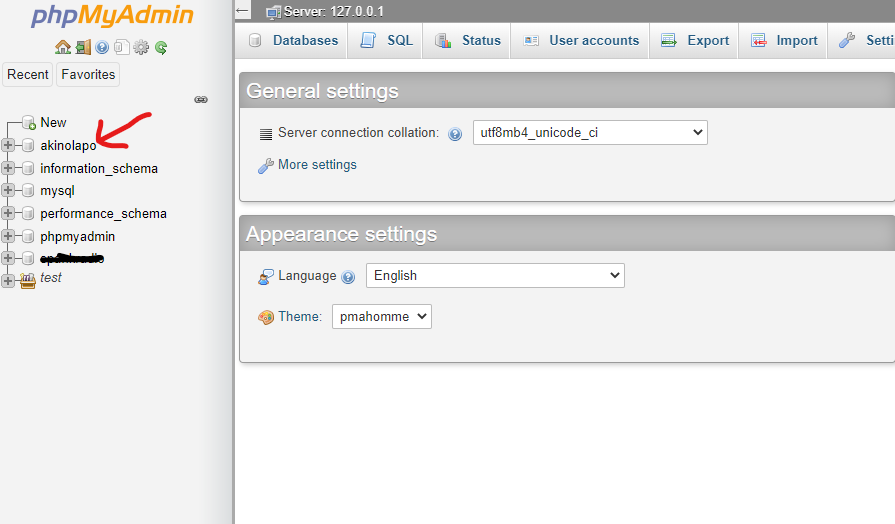The image size is (895, 524).
Task: Click the collapse panel left-arrow icon
Action: (243, 10)
